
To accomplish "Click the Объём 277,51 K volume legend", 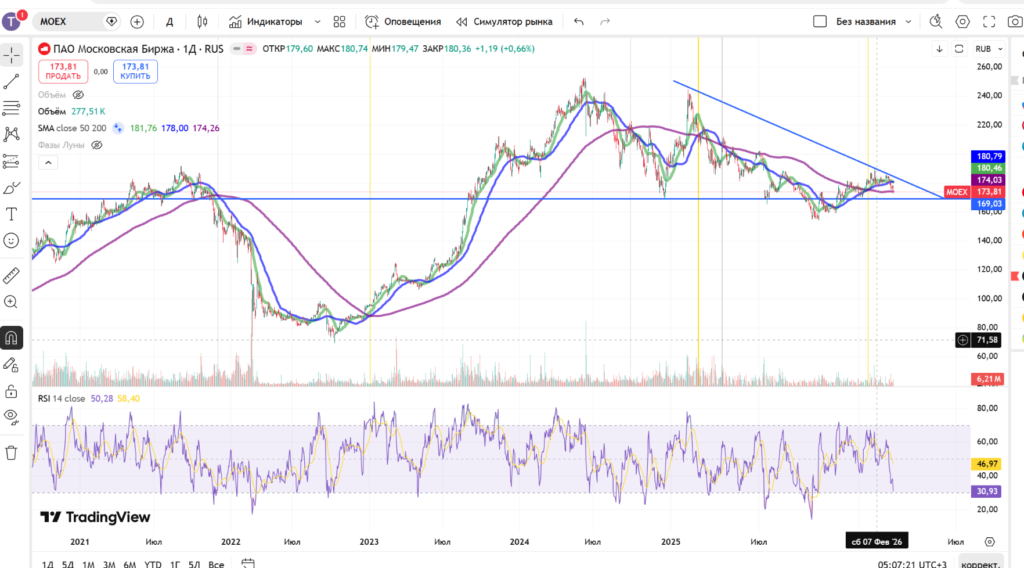I will (71, 112).
